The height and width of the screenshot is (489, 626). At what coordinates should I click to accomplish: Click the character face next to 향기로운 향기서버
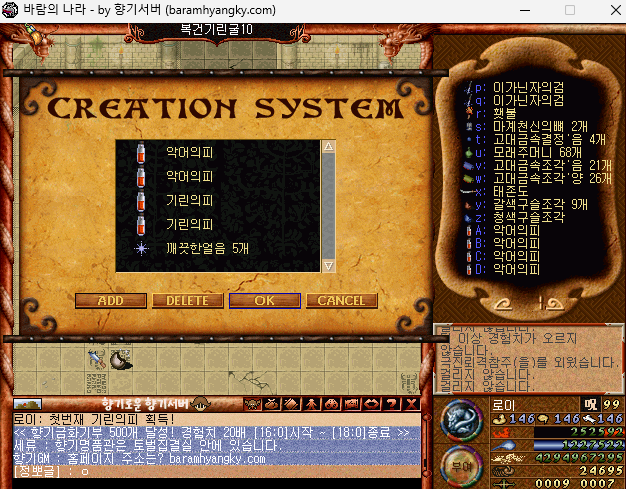pos(201,404)
